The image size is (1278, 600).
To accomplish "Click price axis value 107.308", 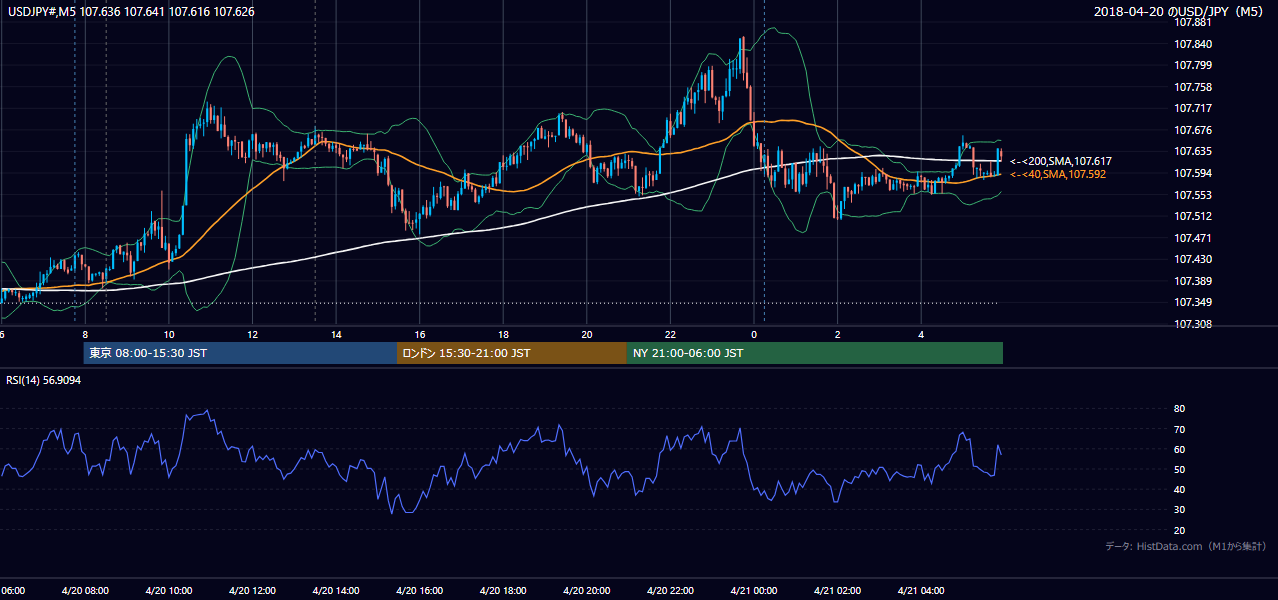I will tap(1195, 324).
